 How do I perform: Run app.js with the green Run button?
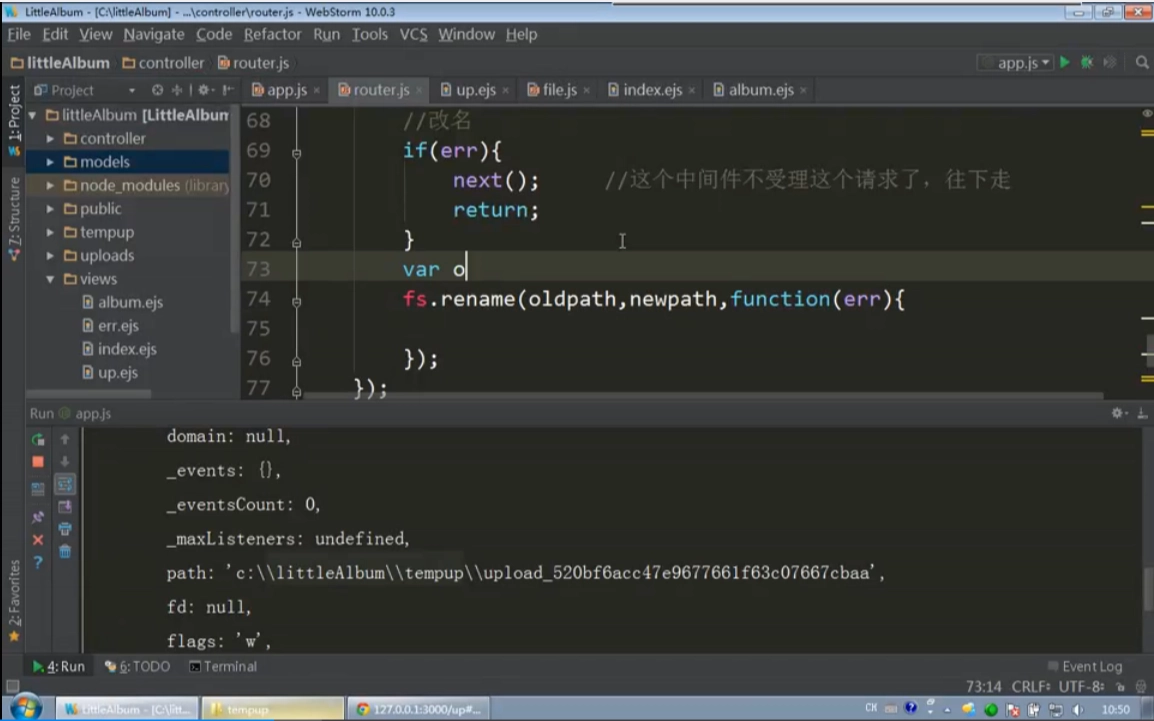coord(1063,62)
